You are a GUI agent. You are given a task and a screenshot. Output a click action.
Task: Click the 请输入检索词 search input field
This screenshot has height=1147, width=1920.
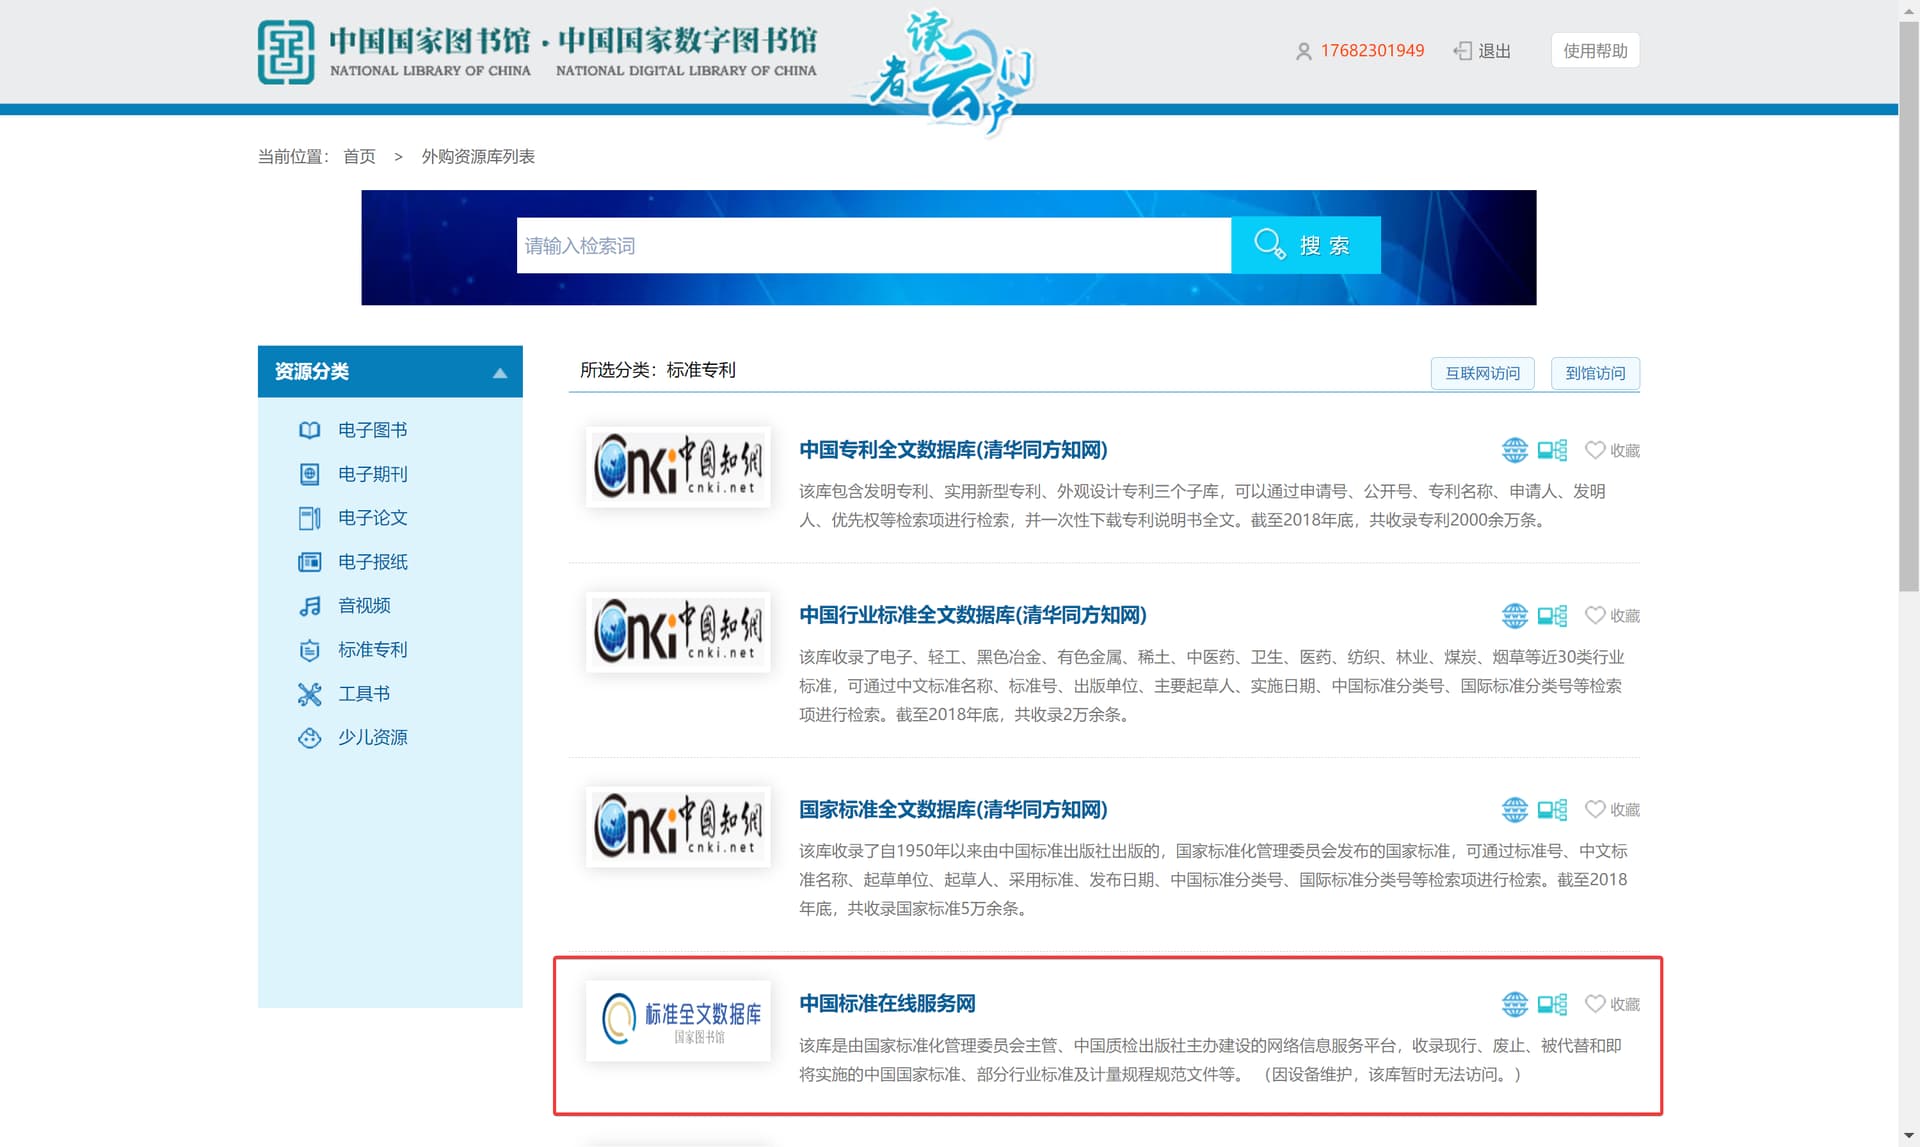pos(872,246)
